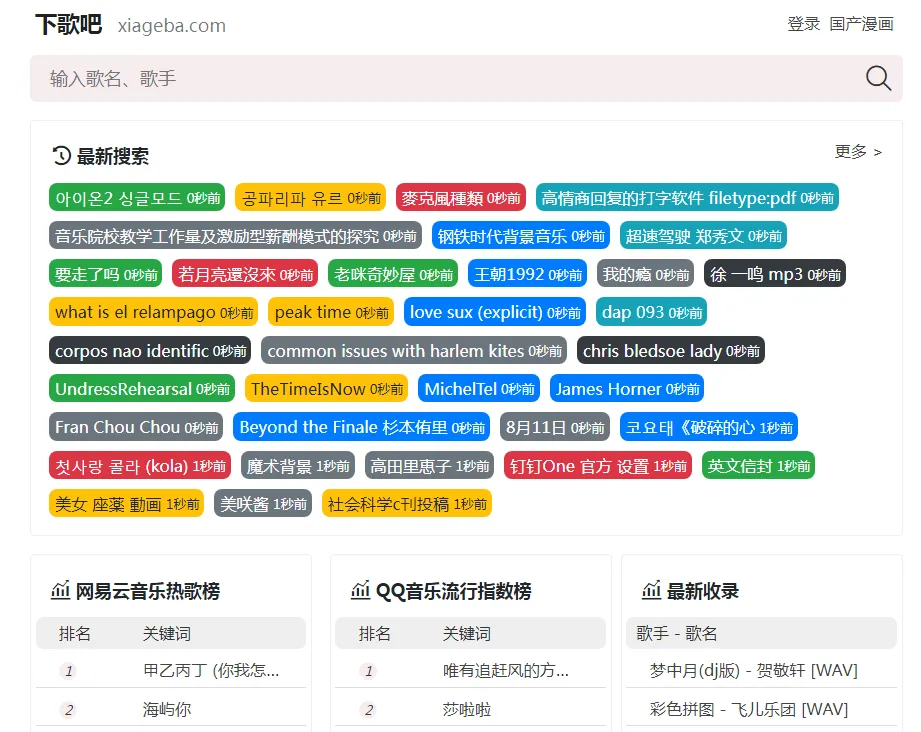Click the what is el relampago tag
The width and height of the screenshot is (921, 732).
click(x=154, y=312)
